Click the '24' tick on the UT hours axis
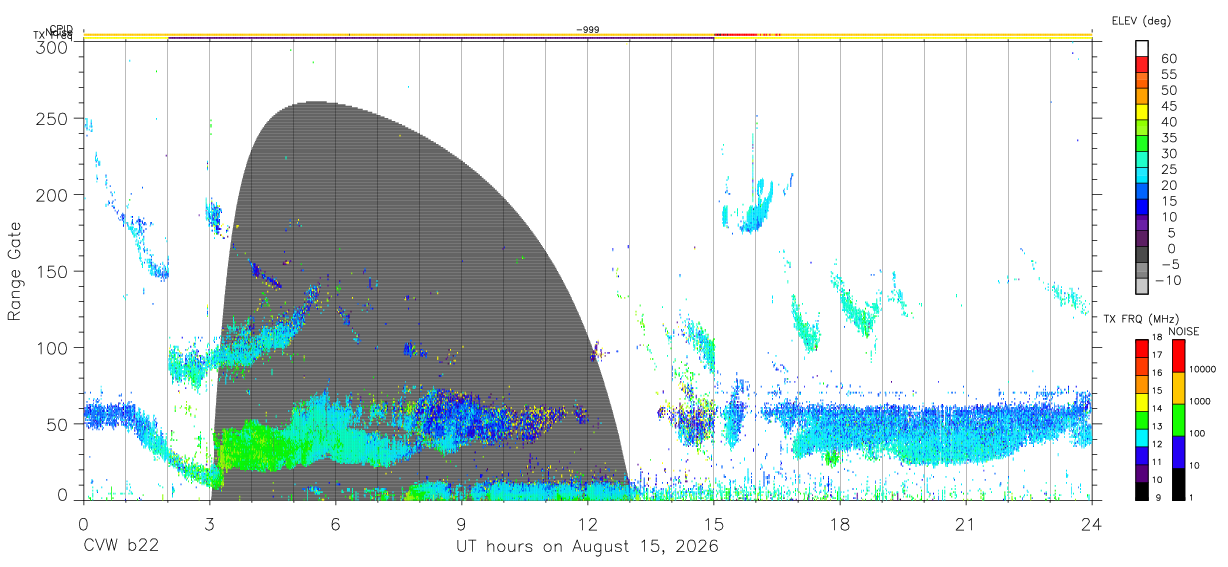This screenshot has width=1228, height=567. [x=1092, y=524]
